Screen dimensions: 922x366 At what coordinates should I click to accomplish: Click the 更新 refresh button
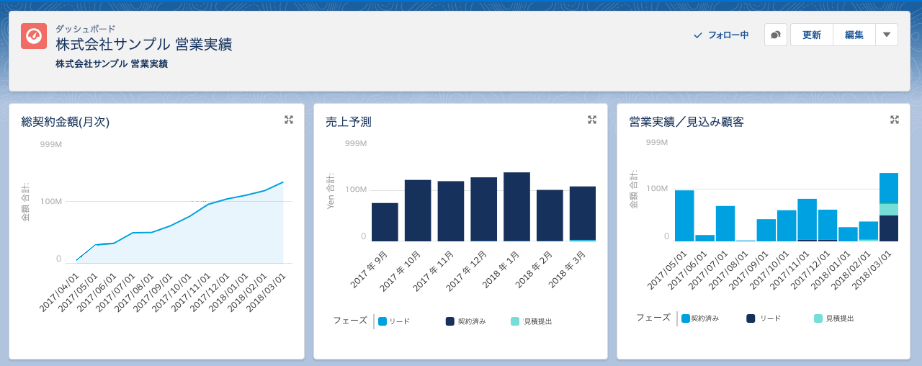(x=812, y=35)
